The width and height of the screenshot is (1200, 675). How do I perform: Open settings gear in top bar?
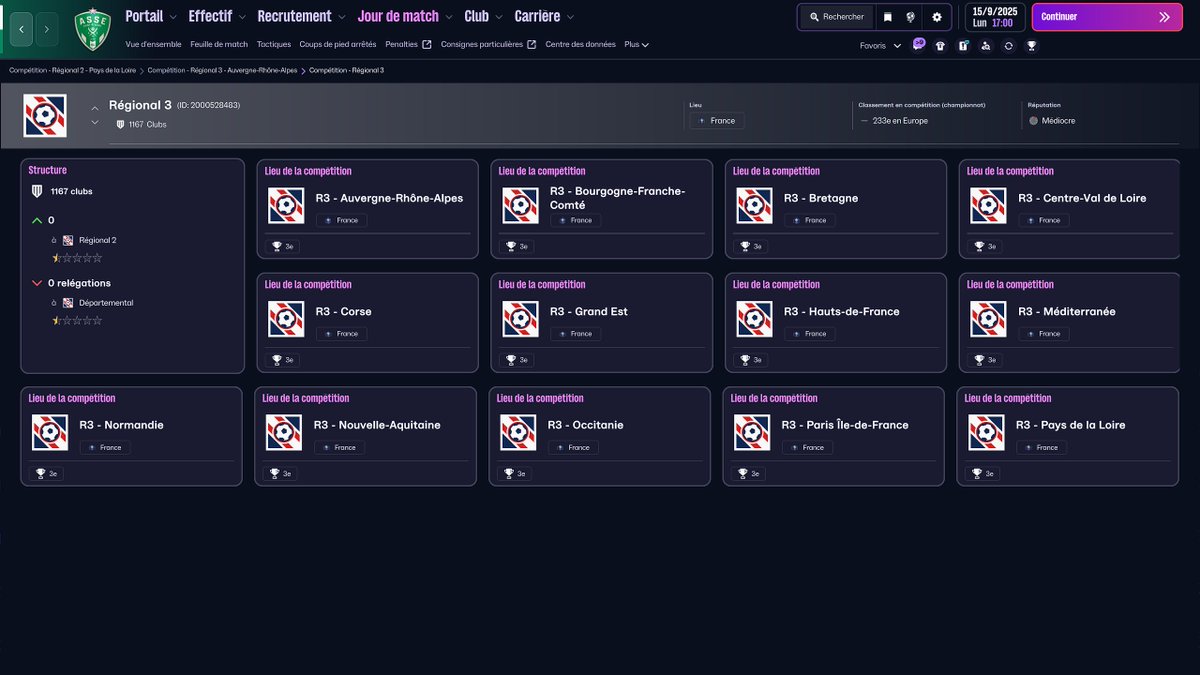pyautogui.click(x=937, y=17)
